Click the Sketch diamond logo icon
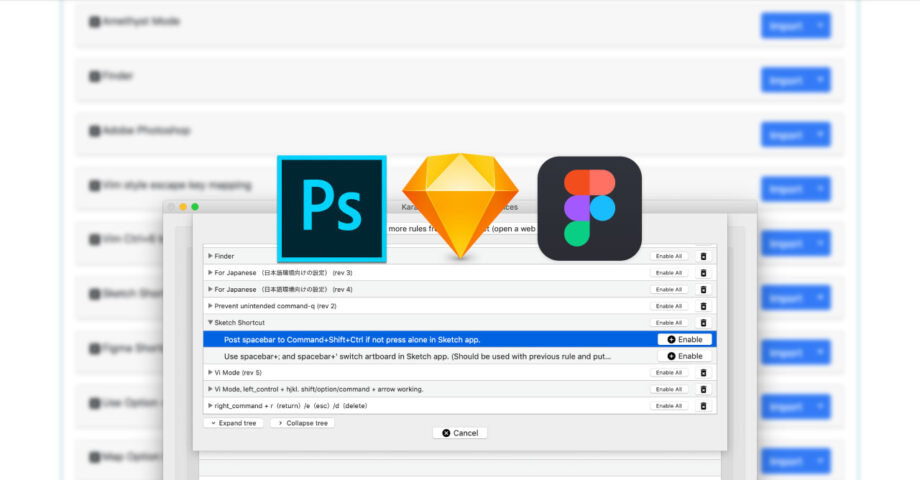 [460, 205]
